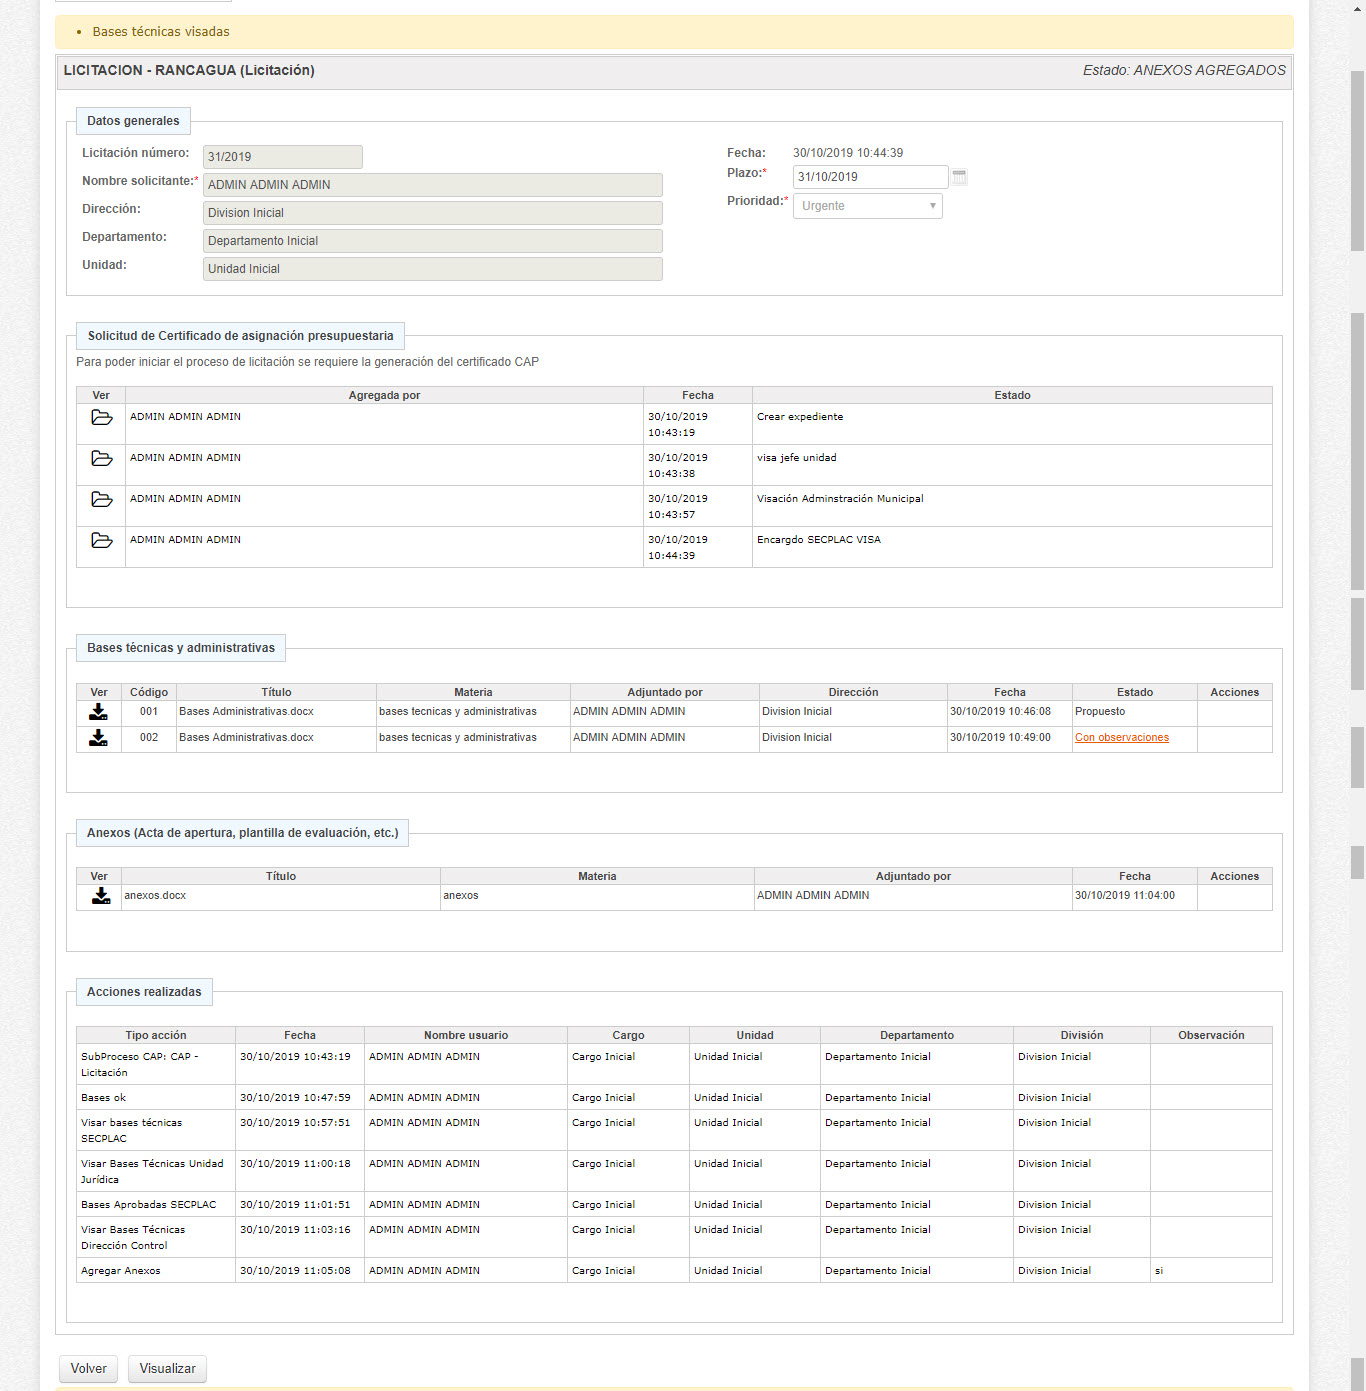Click the Departamento field
Viewport: 1366px width, 1391px height.
[x=432, y=241]
